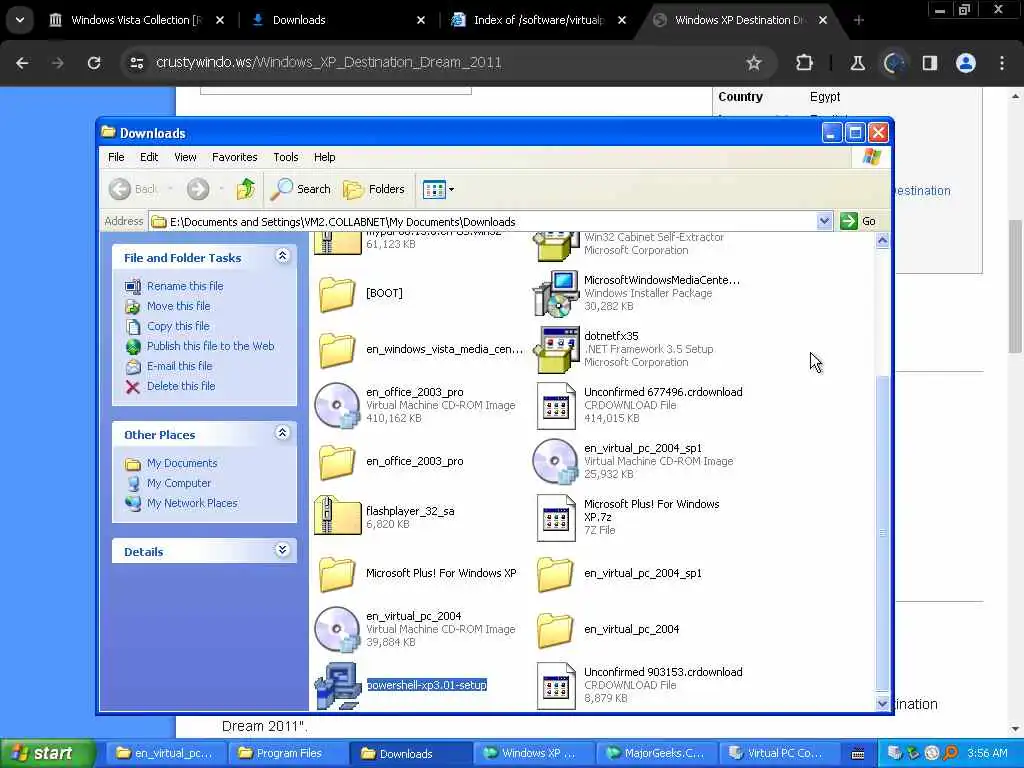
Task: Open the browser Extensions puzzle icon
Action: pos(805,63)
